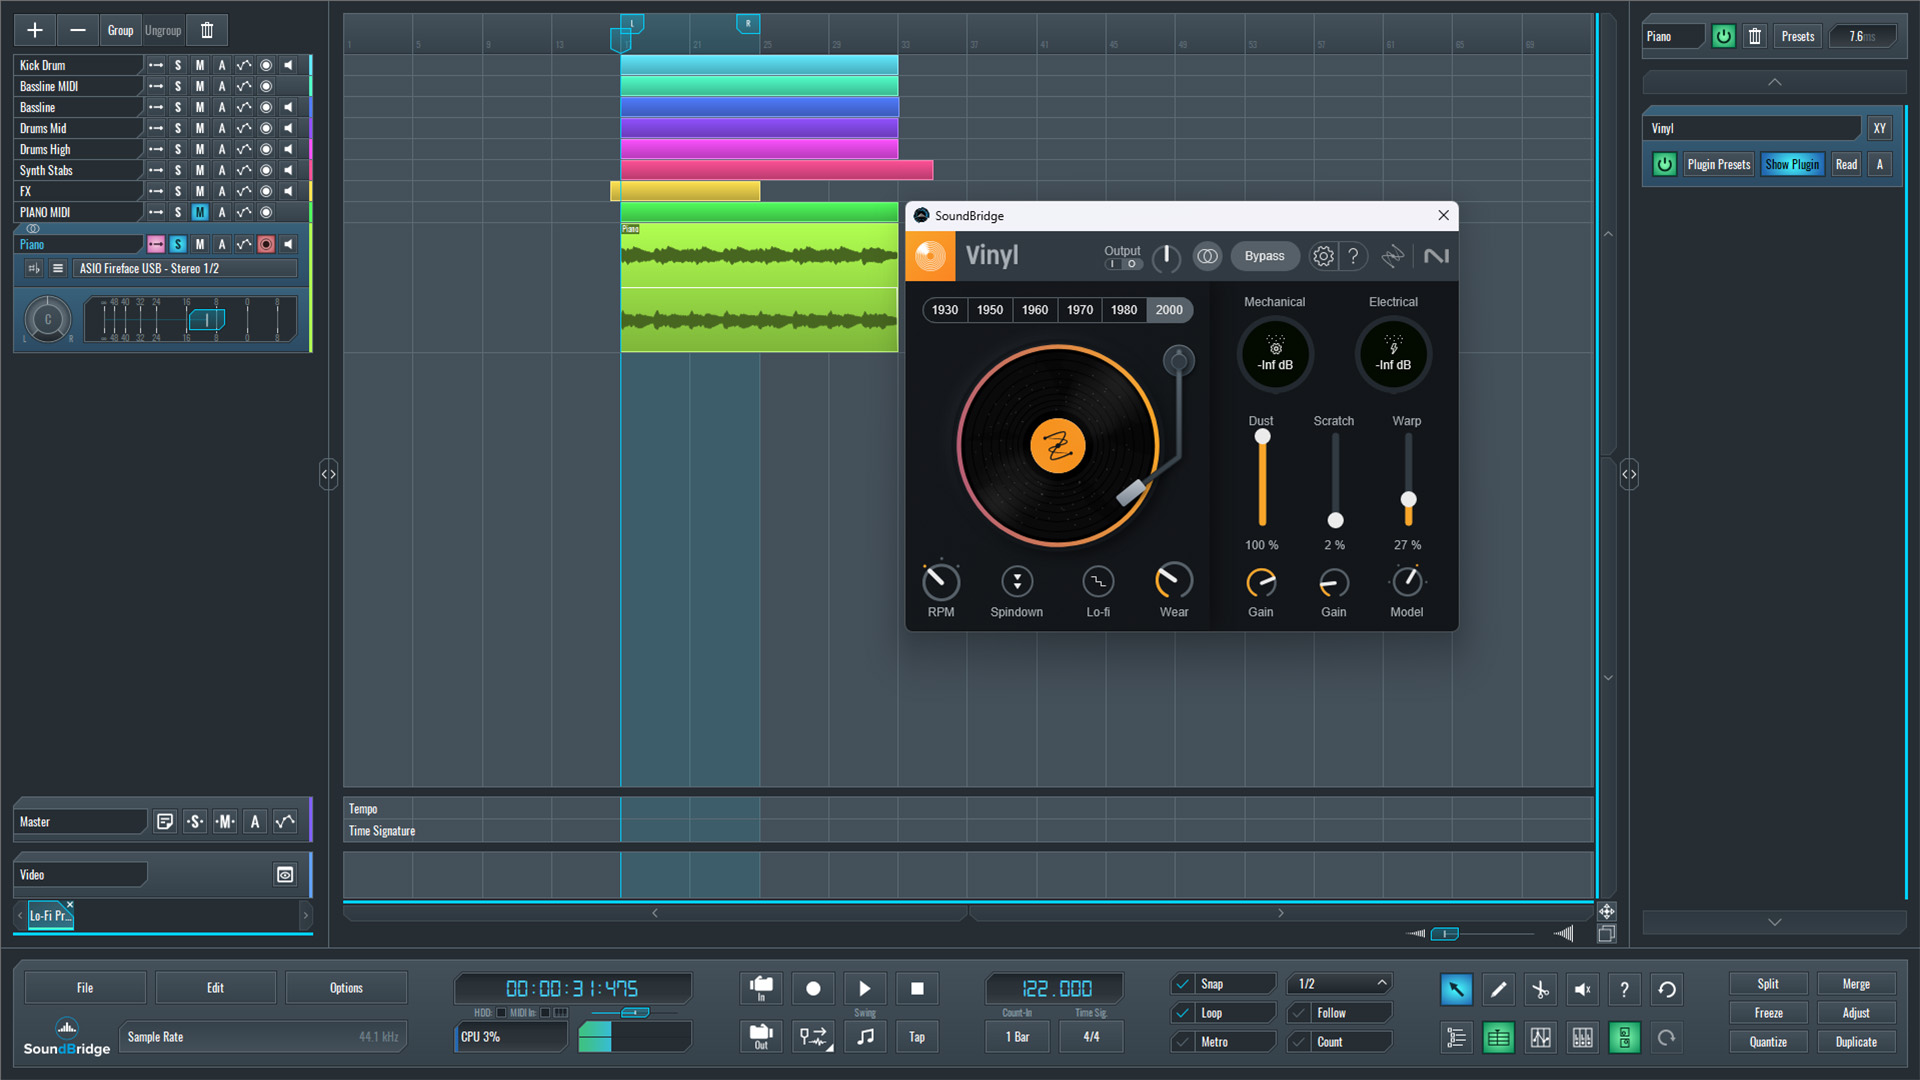The height and width of the screenshot is (1080, 1920).
Task: Click the Master track notes icon
Action: [165, 822]
